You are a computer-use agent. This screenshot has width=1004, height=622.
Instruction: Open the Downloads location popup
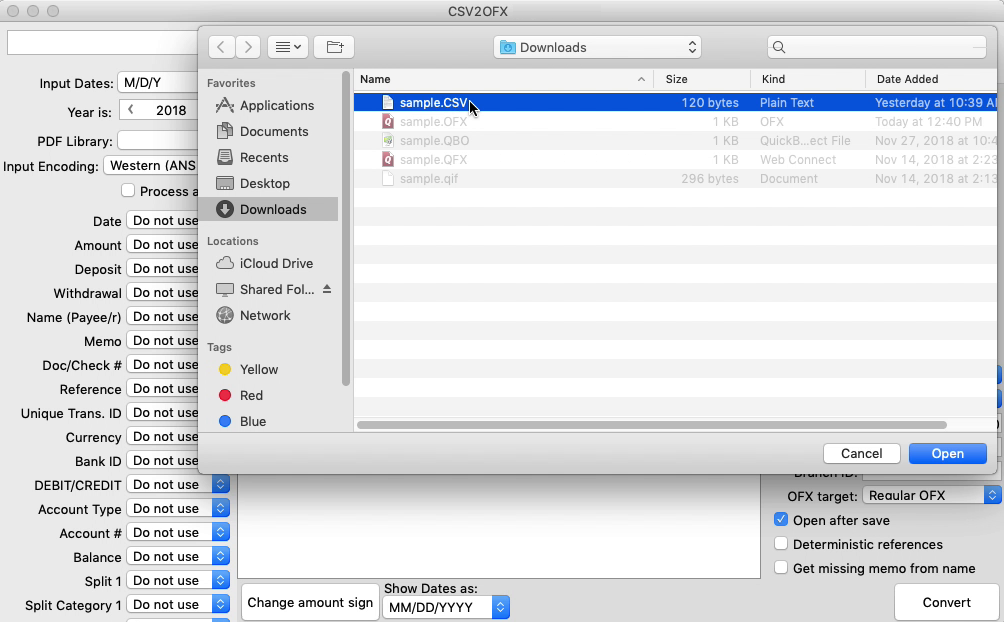click(597, 47)
